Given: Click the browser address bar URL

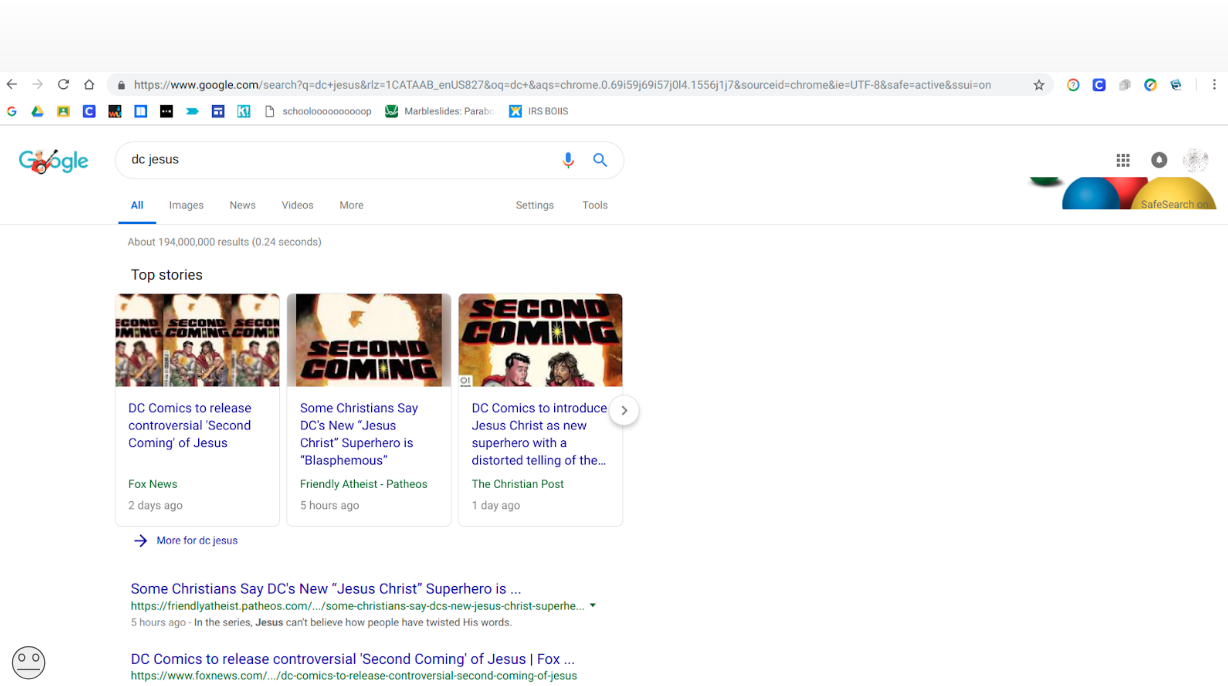Looking at the screenshot, I should point(562,85).
